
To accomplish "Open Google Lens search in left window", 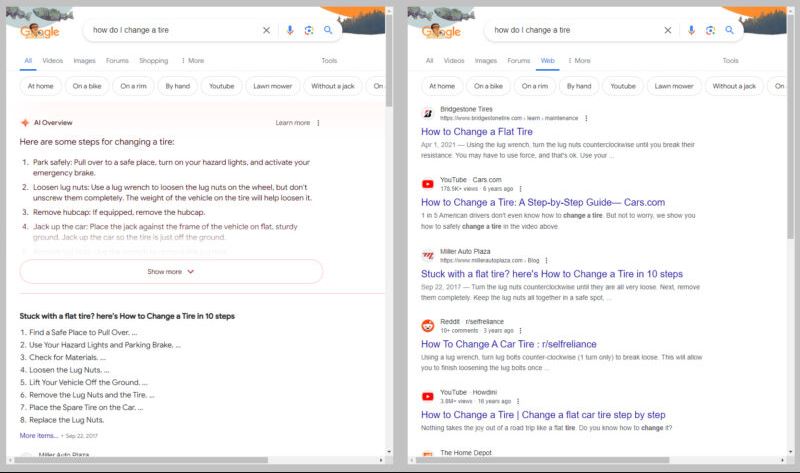I will (x=309, y=30).
